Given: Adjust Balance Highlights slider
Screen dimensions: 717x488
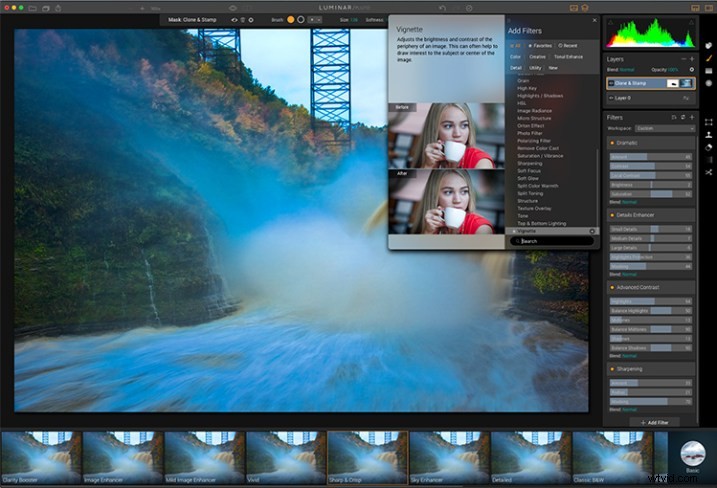Looking at the screenshot, I should click(x=651, y=311).
